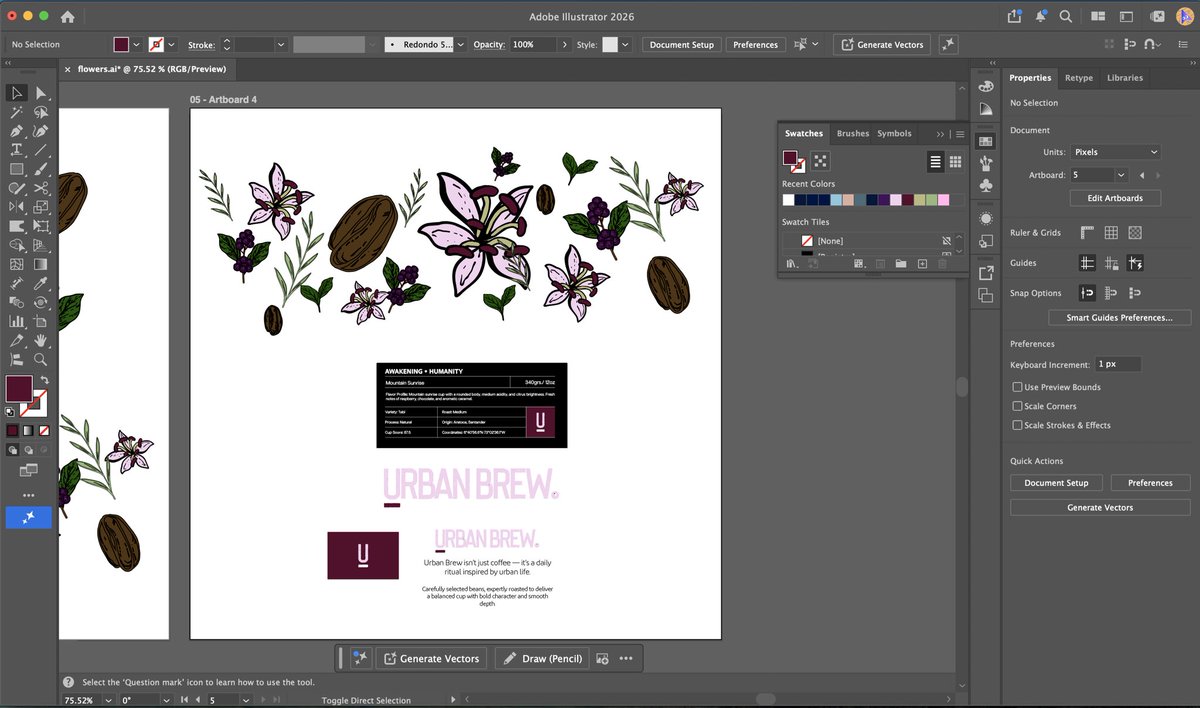Image resolution: width=1200 pixels, height=708 pixels.
Task: Open the Symbols club icon in dock
Action: [x=986, y=185]
